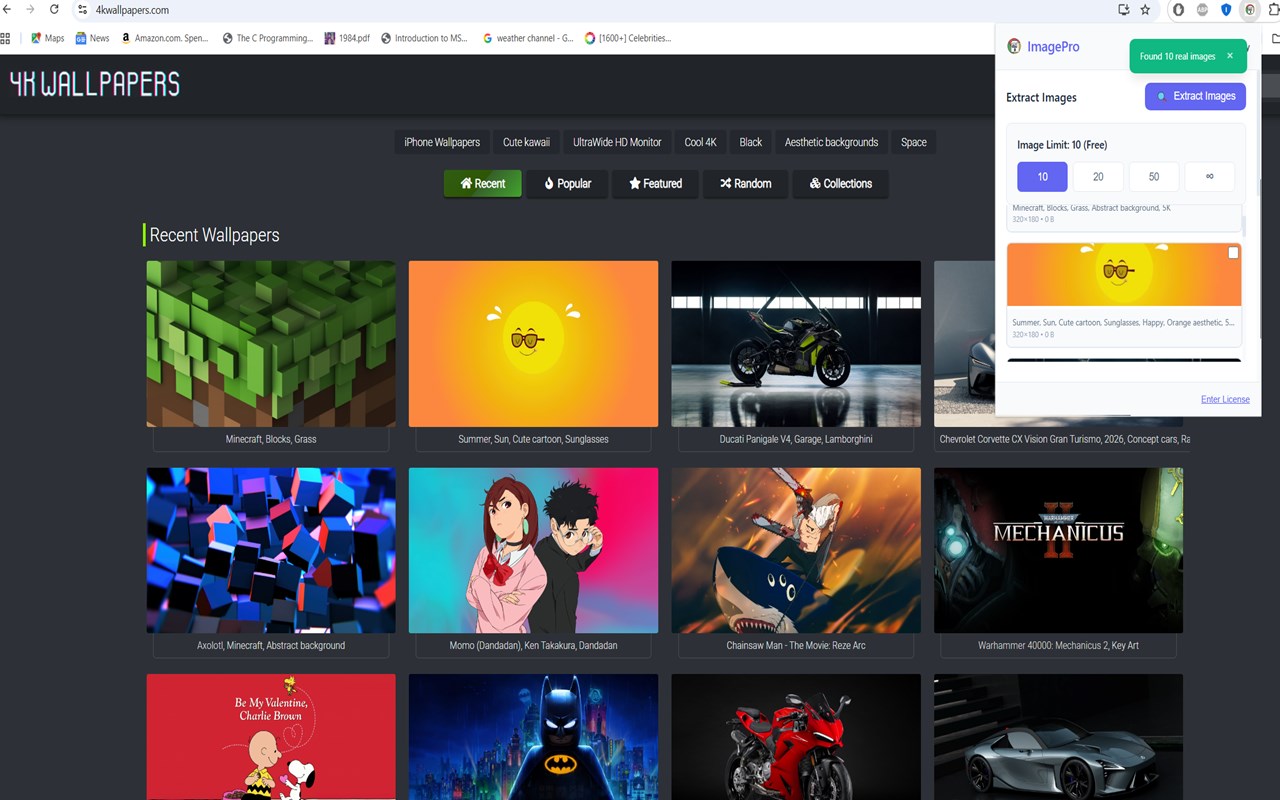This screenshot has width=1280, height=800.
Task: Select the Summer Sun image checkbox
Action: tap(1233, 253)
